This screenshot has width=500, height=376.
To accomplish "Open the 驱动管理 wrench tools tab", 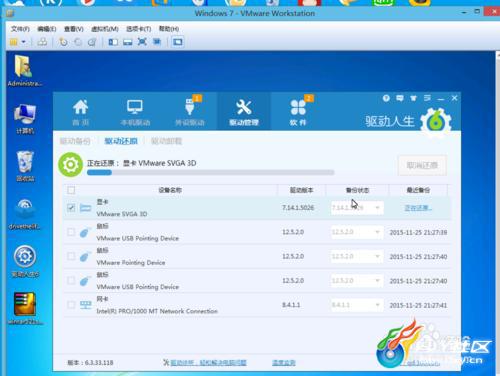I will point(244,112).
